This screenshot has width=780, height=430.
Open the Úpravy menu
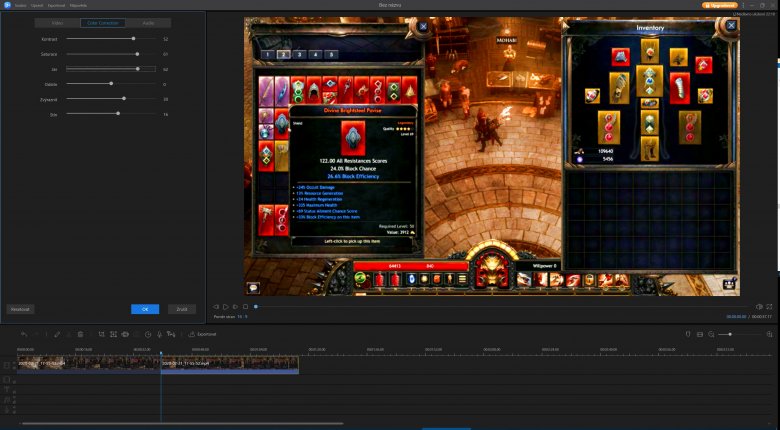coord(37,5)
